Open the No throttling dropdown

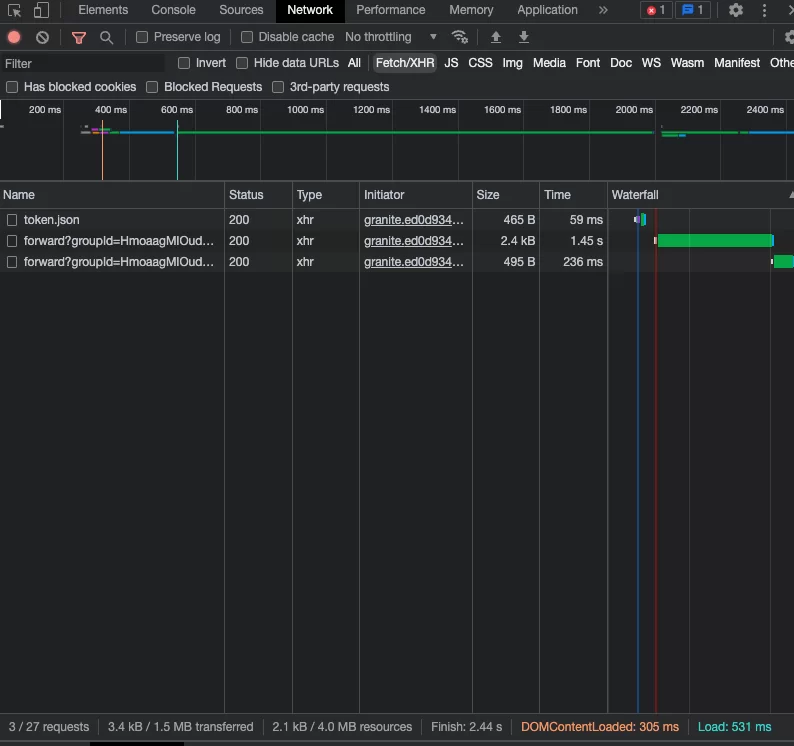click(x=391, y=37)
